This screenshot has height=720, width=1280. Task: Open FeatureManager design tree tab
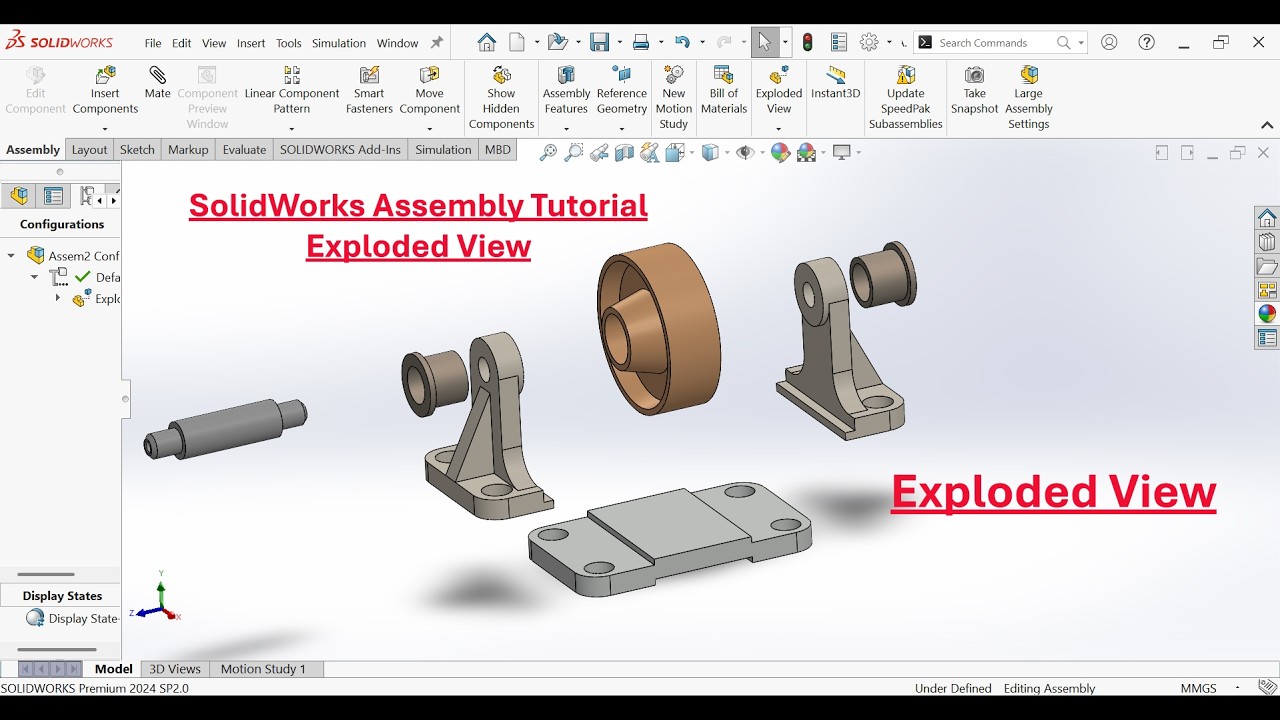19,196
